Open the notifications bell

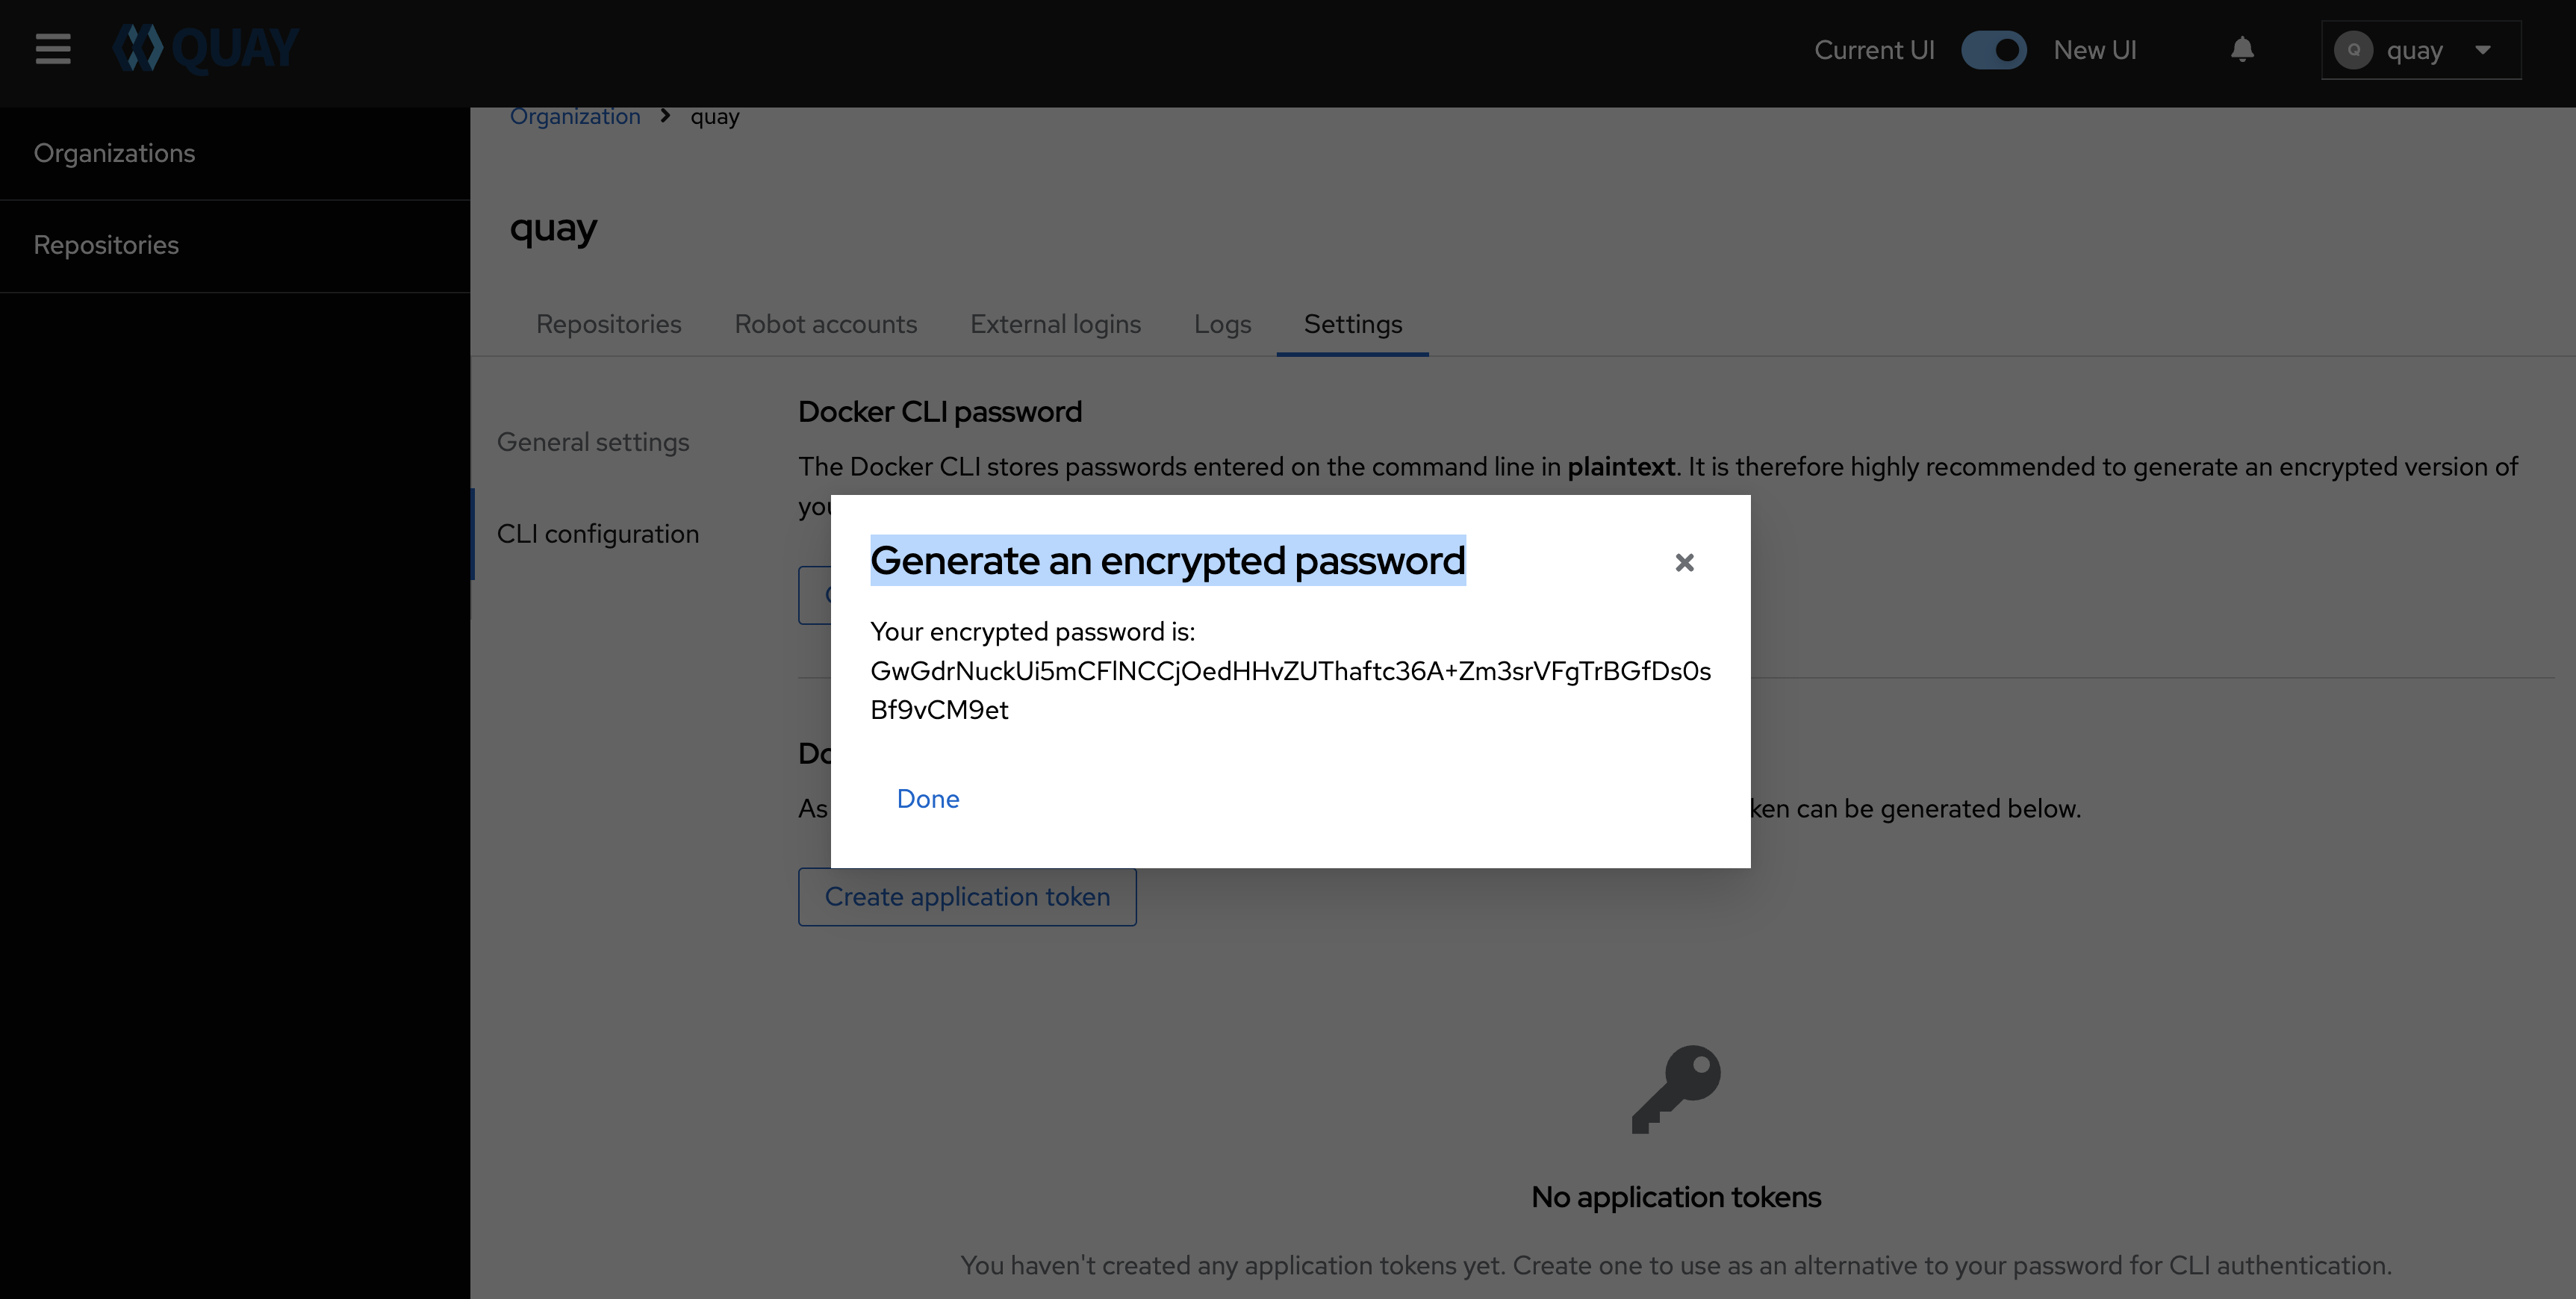(x=2242, y=49)
